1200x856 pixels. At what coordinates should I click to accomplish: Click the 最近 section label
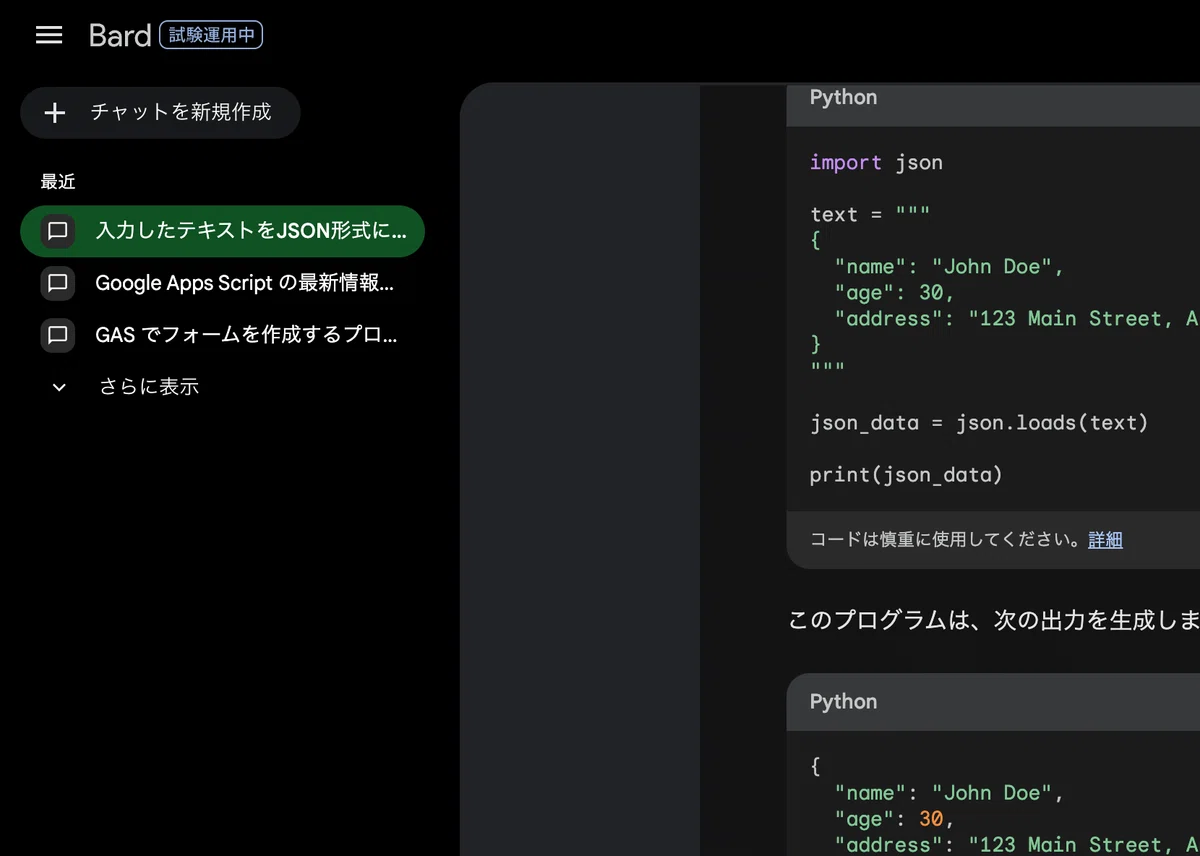pos(58,182)
